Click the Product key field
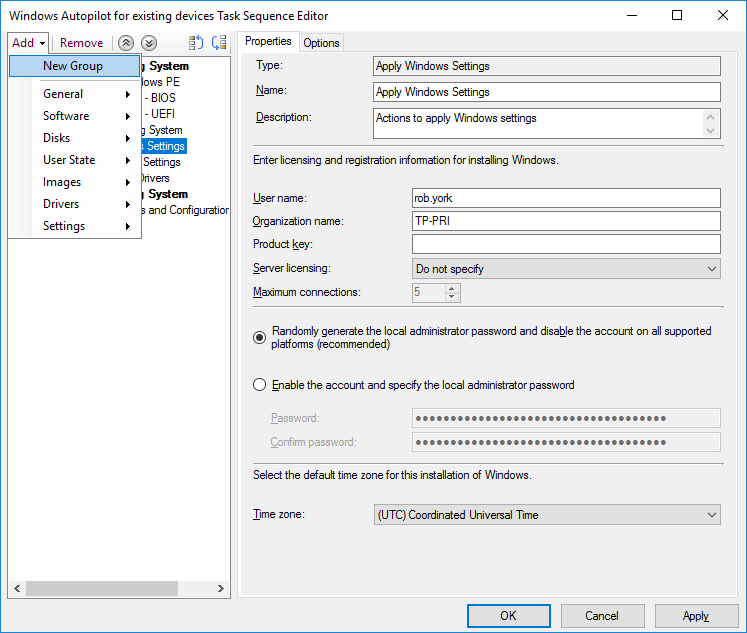 pyautogui.click(x=566, y=244)
